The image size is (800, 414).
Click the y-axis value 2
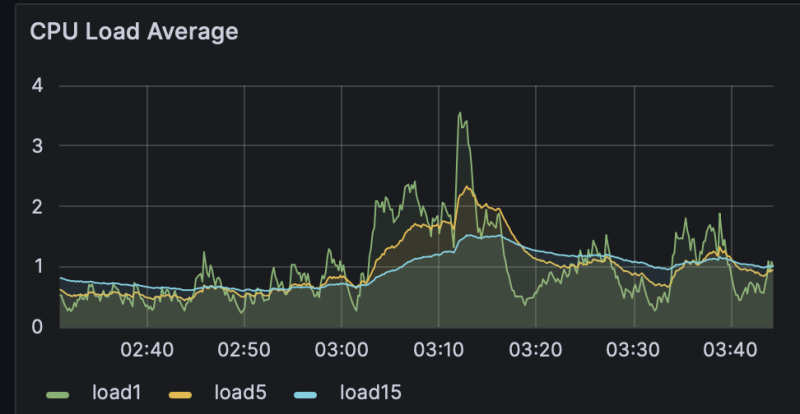click(37, 206)
